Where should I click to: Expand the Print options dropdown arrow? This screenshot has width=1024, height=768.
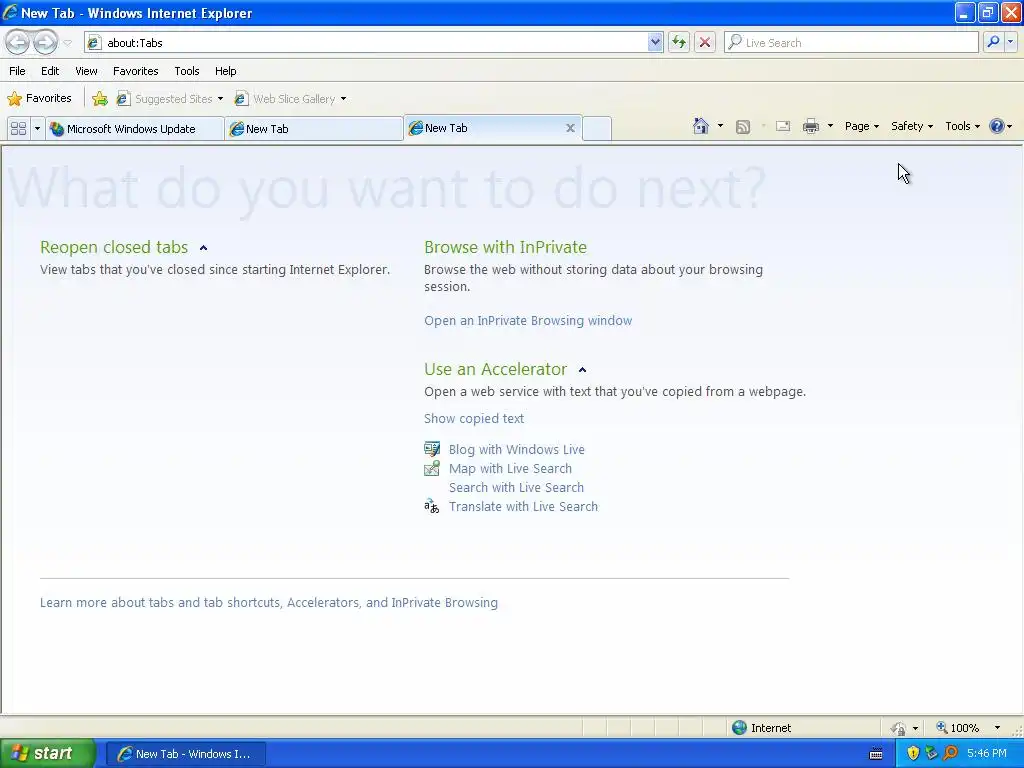(x=830, y=126)
